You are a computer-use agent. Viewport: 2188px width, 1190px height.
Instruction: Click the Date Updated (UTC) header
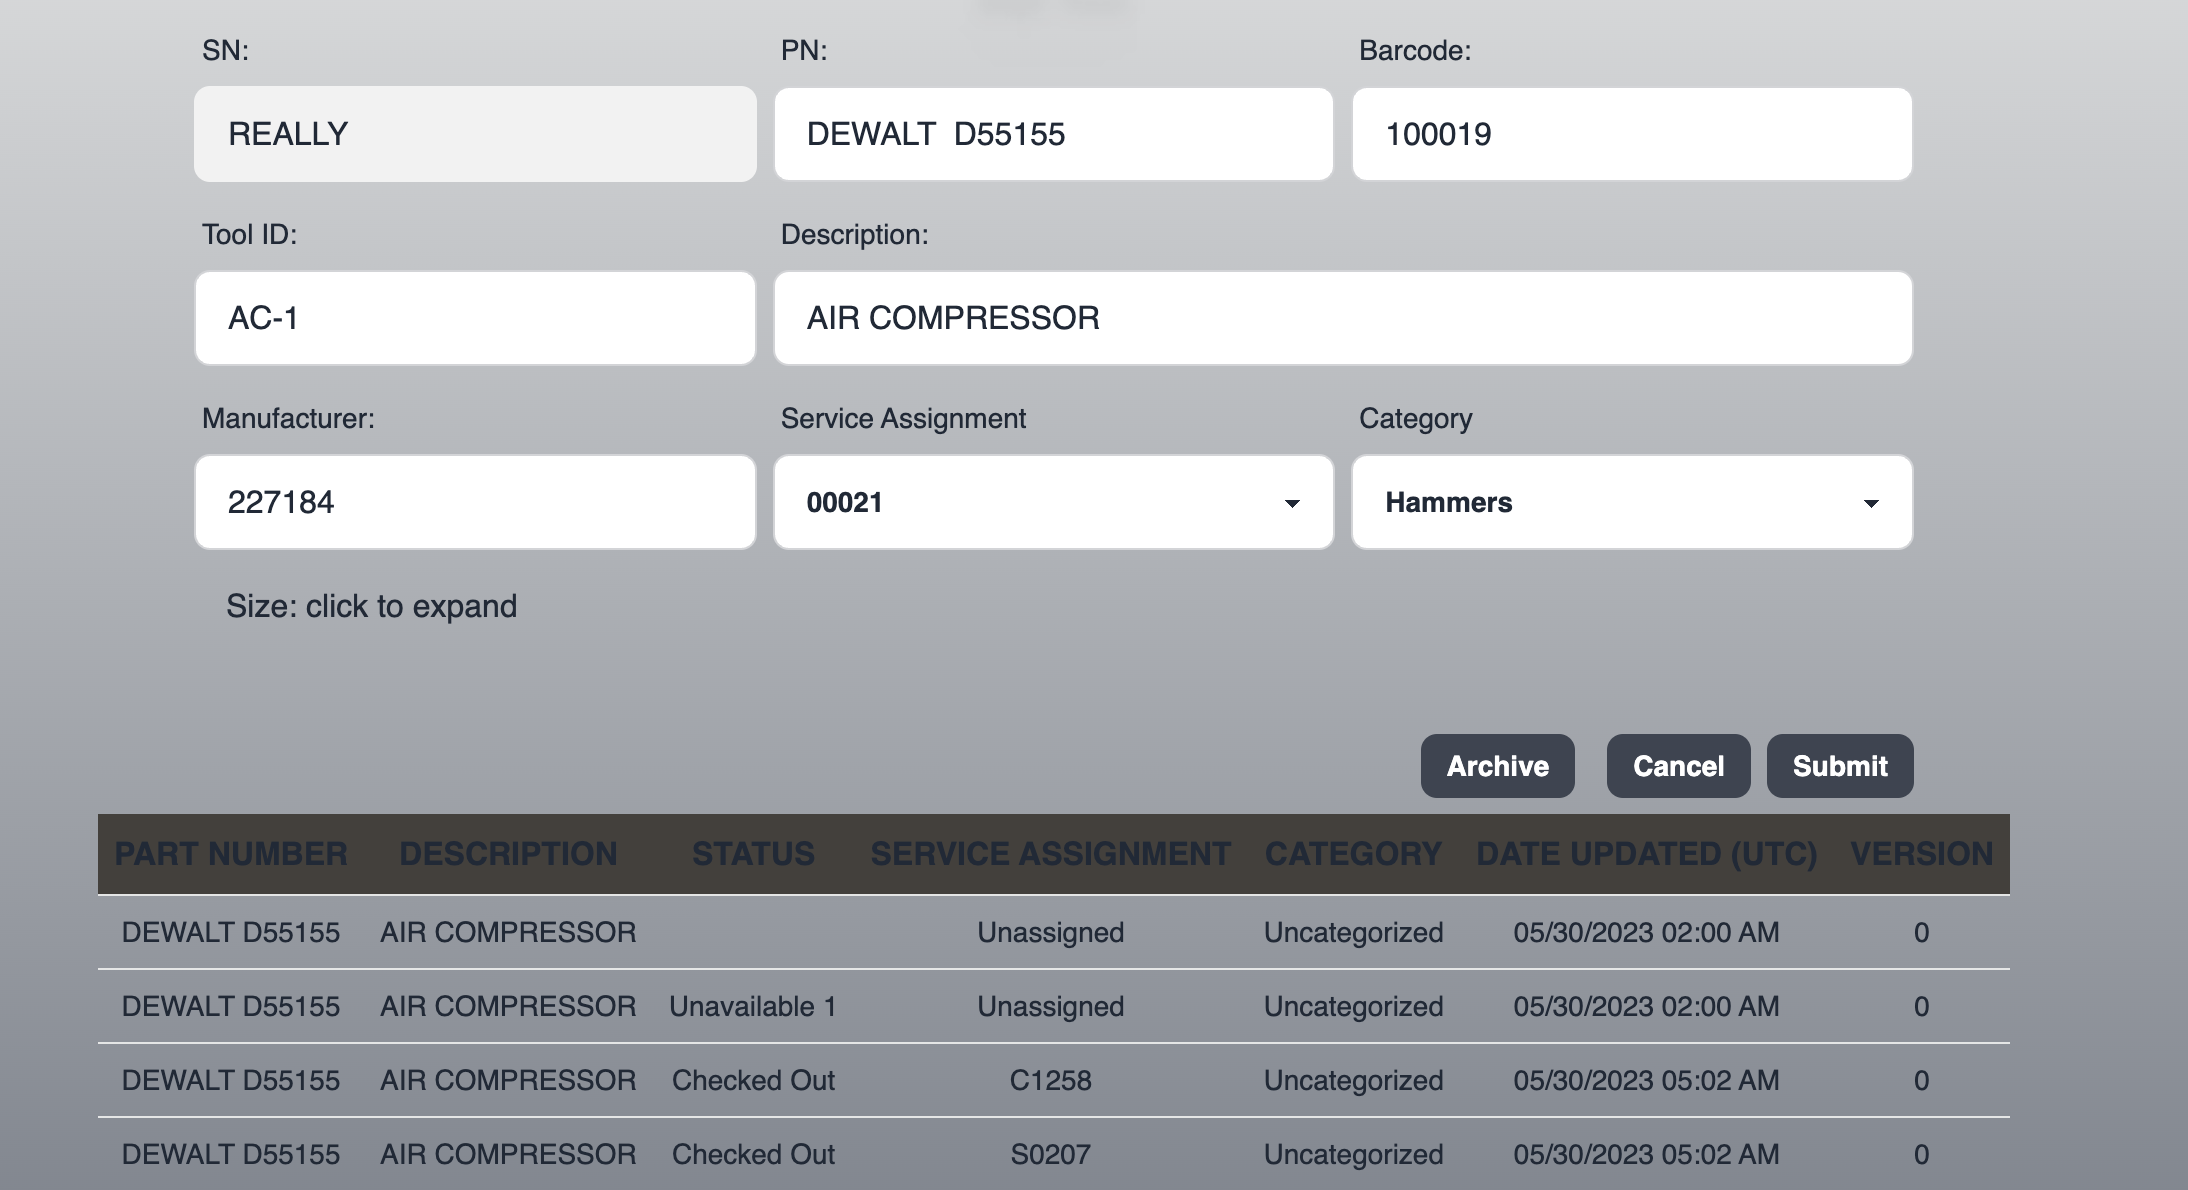[1646, 854]
